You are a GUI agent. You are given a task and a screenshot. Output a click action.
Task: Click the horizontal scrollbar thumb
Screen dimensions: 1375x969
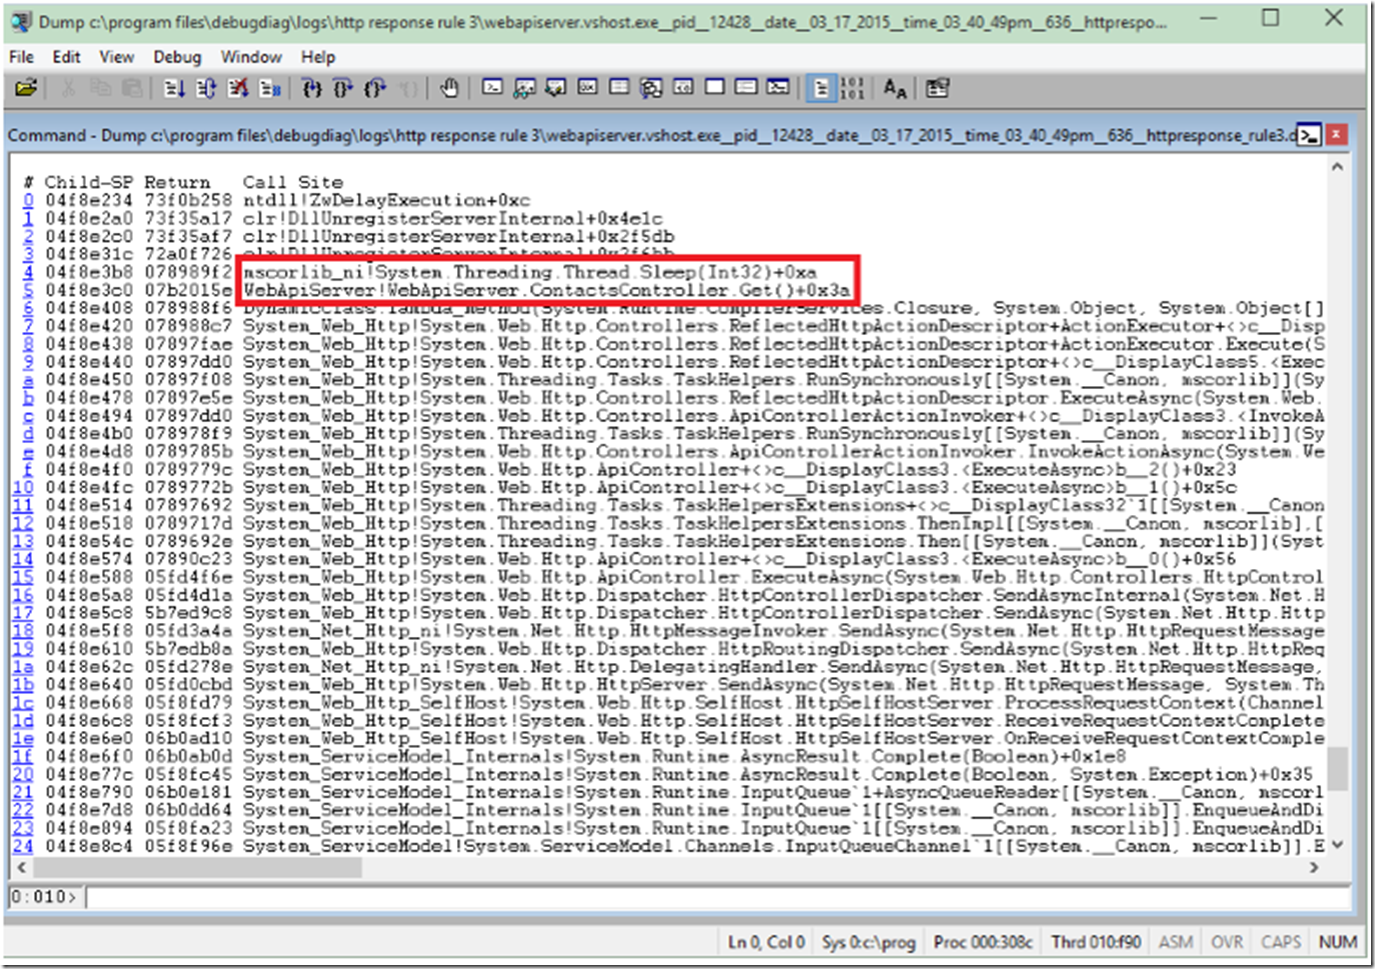pos(198,867)
